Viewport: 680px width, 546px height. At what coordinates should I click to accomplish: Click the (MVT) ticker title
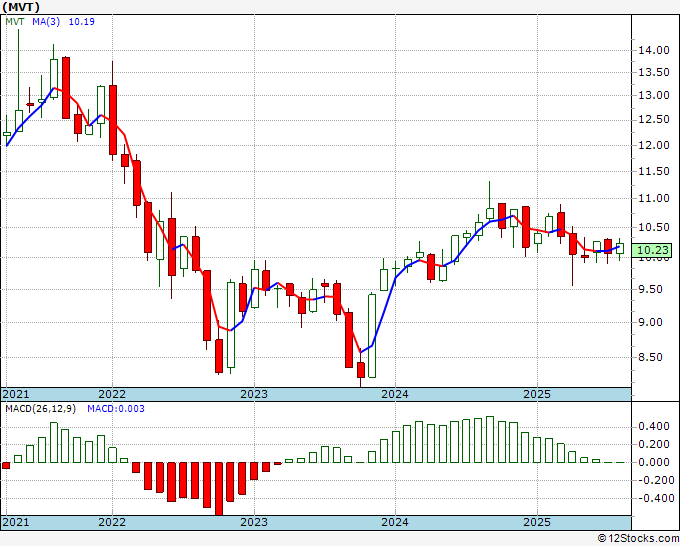[x=20, y=7]
